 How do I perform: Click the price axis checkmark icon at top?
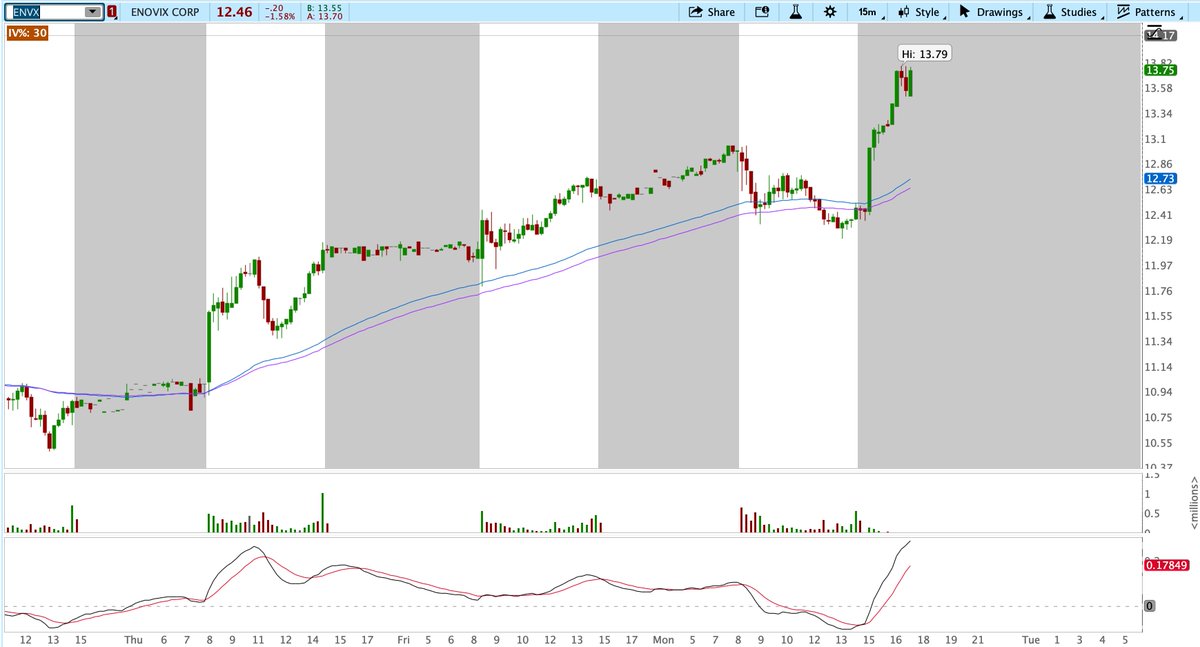pyautogui.click(x=1153, y=33)
